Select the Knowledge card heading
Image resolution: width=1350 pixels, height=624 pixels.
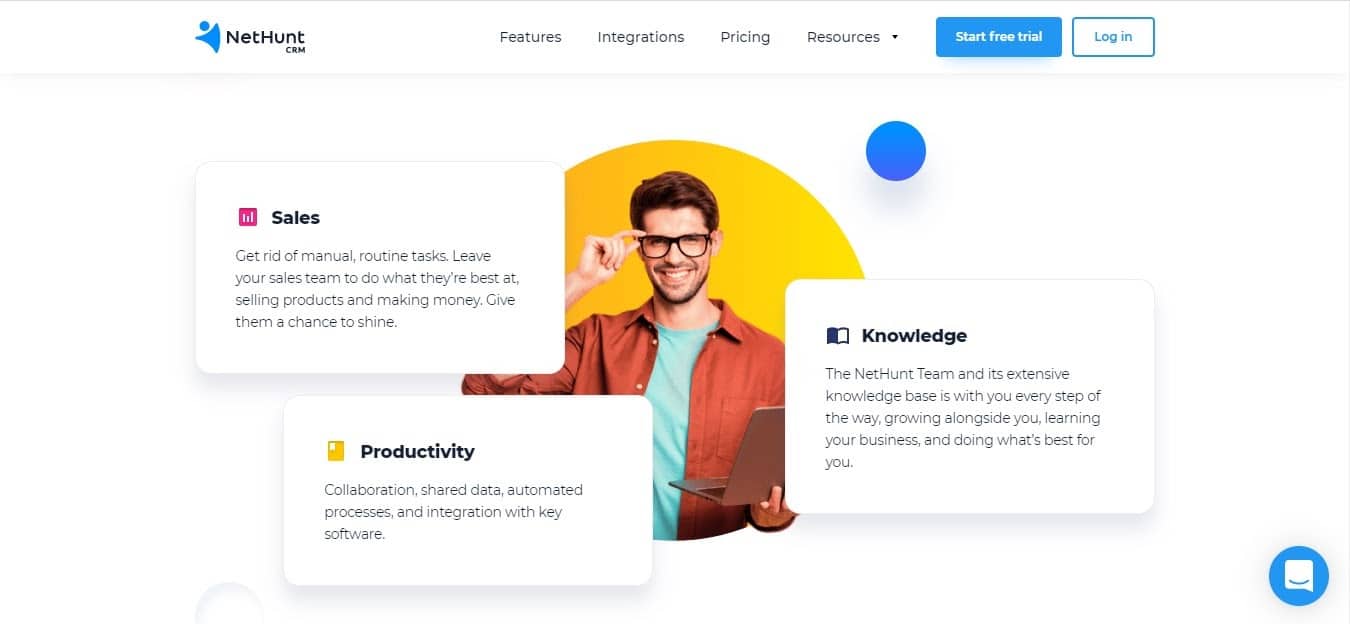(x=914, y=336)
